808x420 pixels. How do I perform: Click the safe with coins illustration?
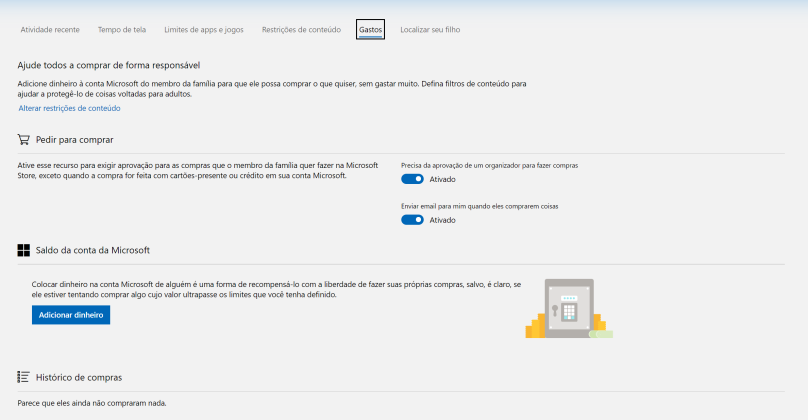tap(569, 309)
